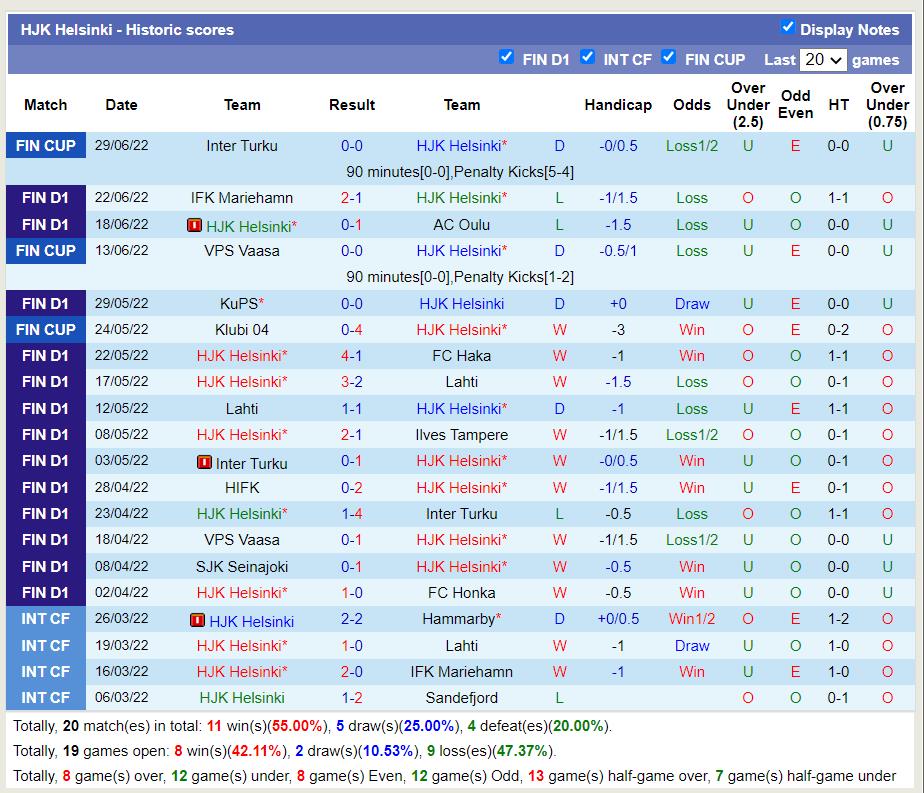
Task: Toggle the FIN D1 league filter checkbox
Action: [x=506, y=57]
